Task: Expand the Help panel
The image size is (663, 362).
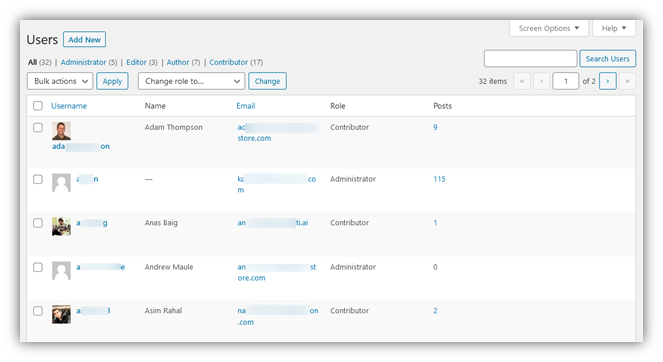Action: (614, 28)
